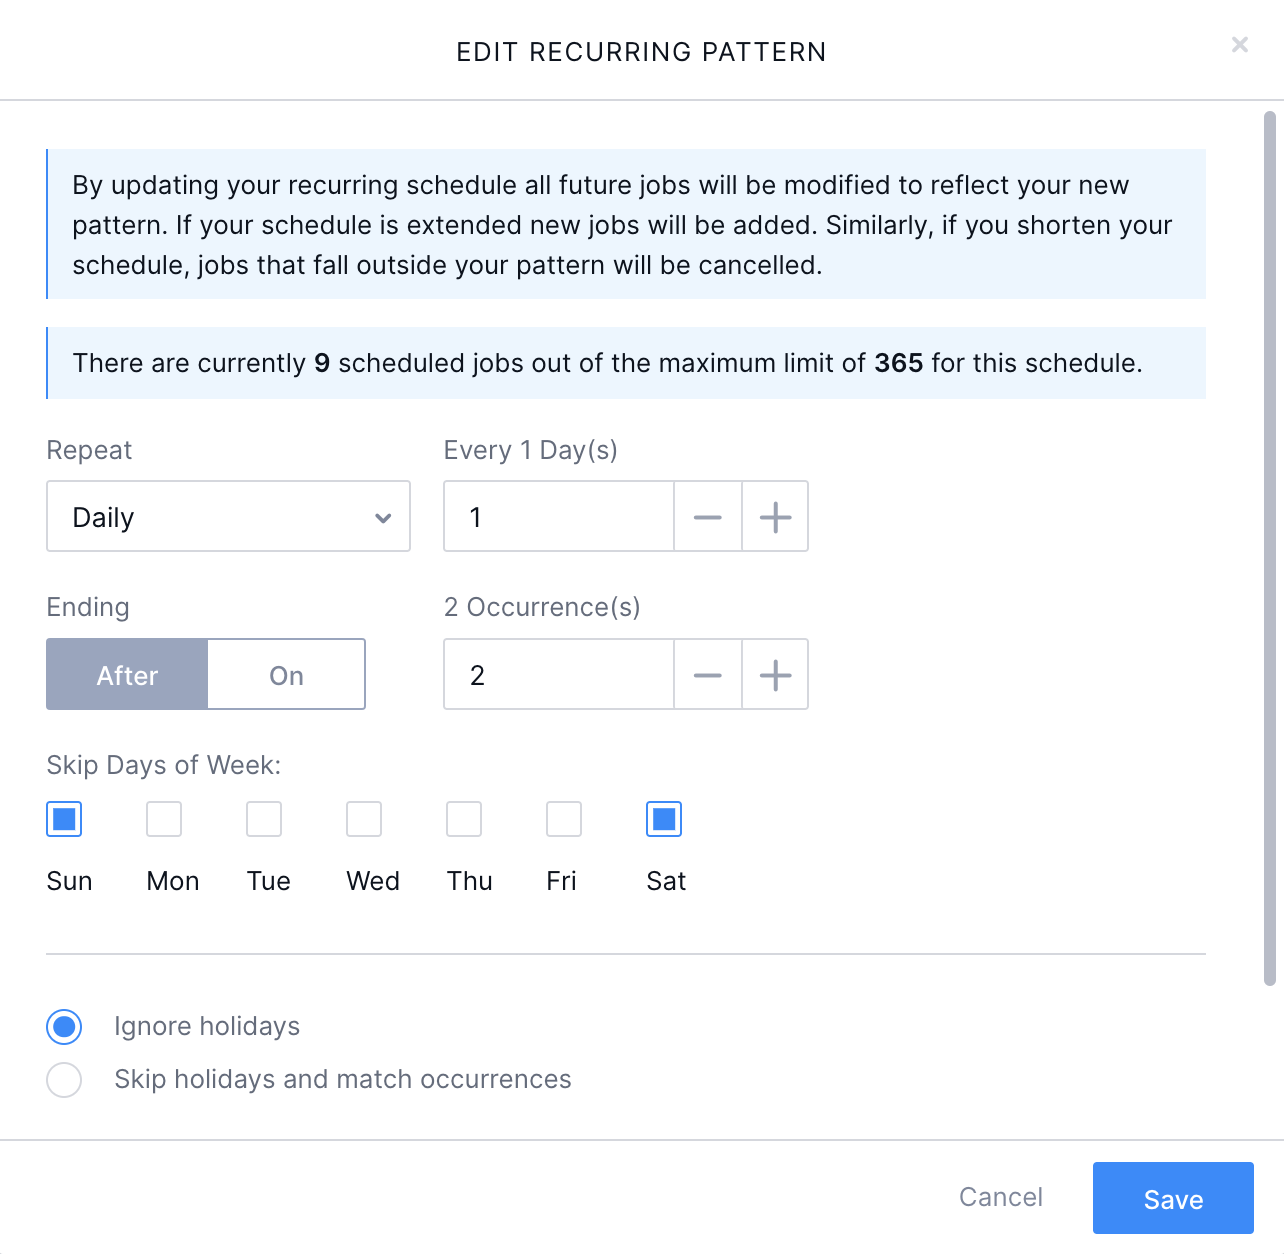Click the plus icon next to the occurrences field

[774, 674]
